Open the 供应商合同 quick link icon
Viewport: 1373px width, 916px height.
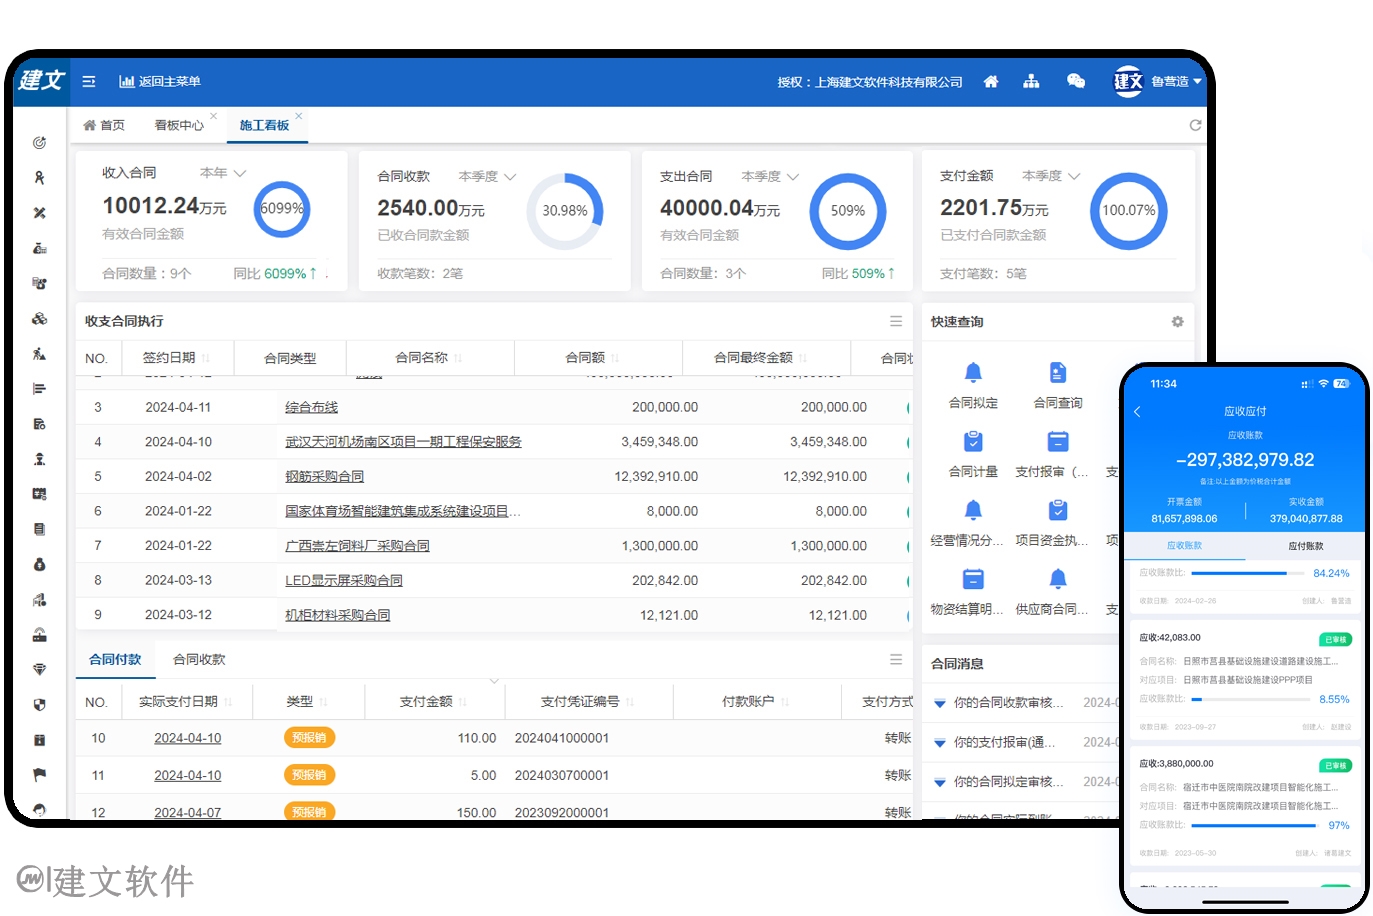1058,578
